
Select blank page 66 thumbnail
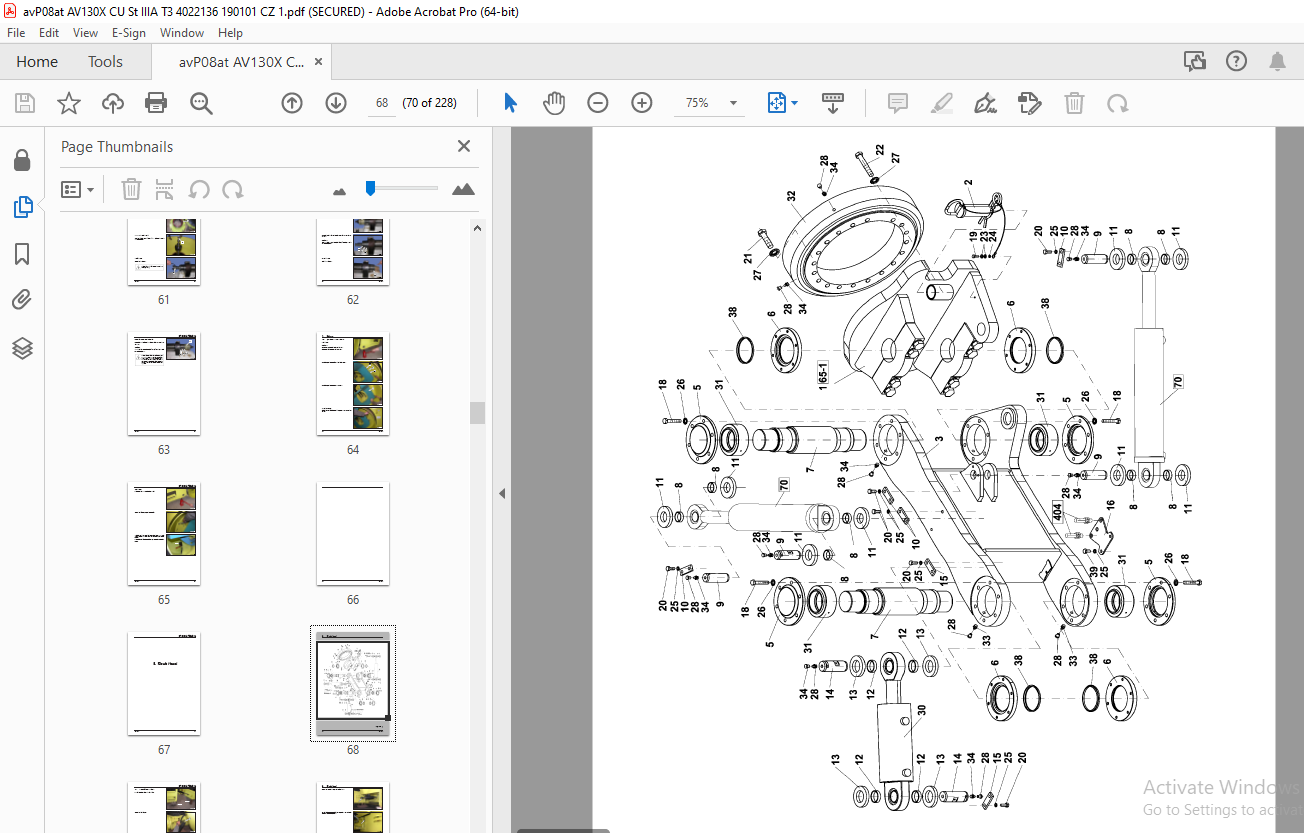coord(353,534)
